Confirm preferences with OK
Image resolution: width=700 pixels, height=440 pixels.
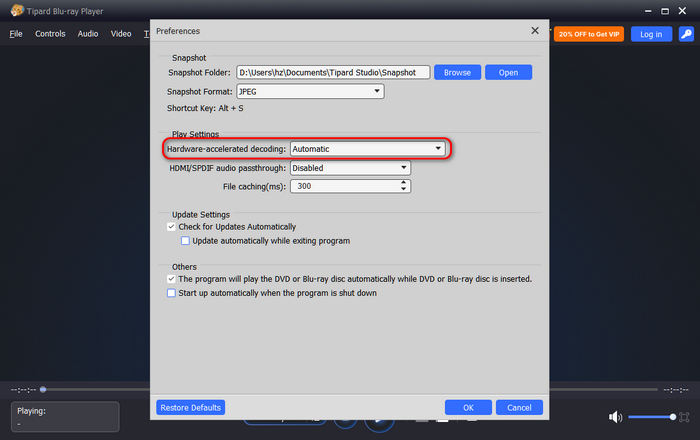tap(468, 407)
